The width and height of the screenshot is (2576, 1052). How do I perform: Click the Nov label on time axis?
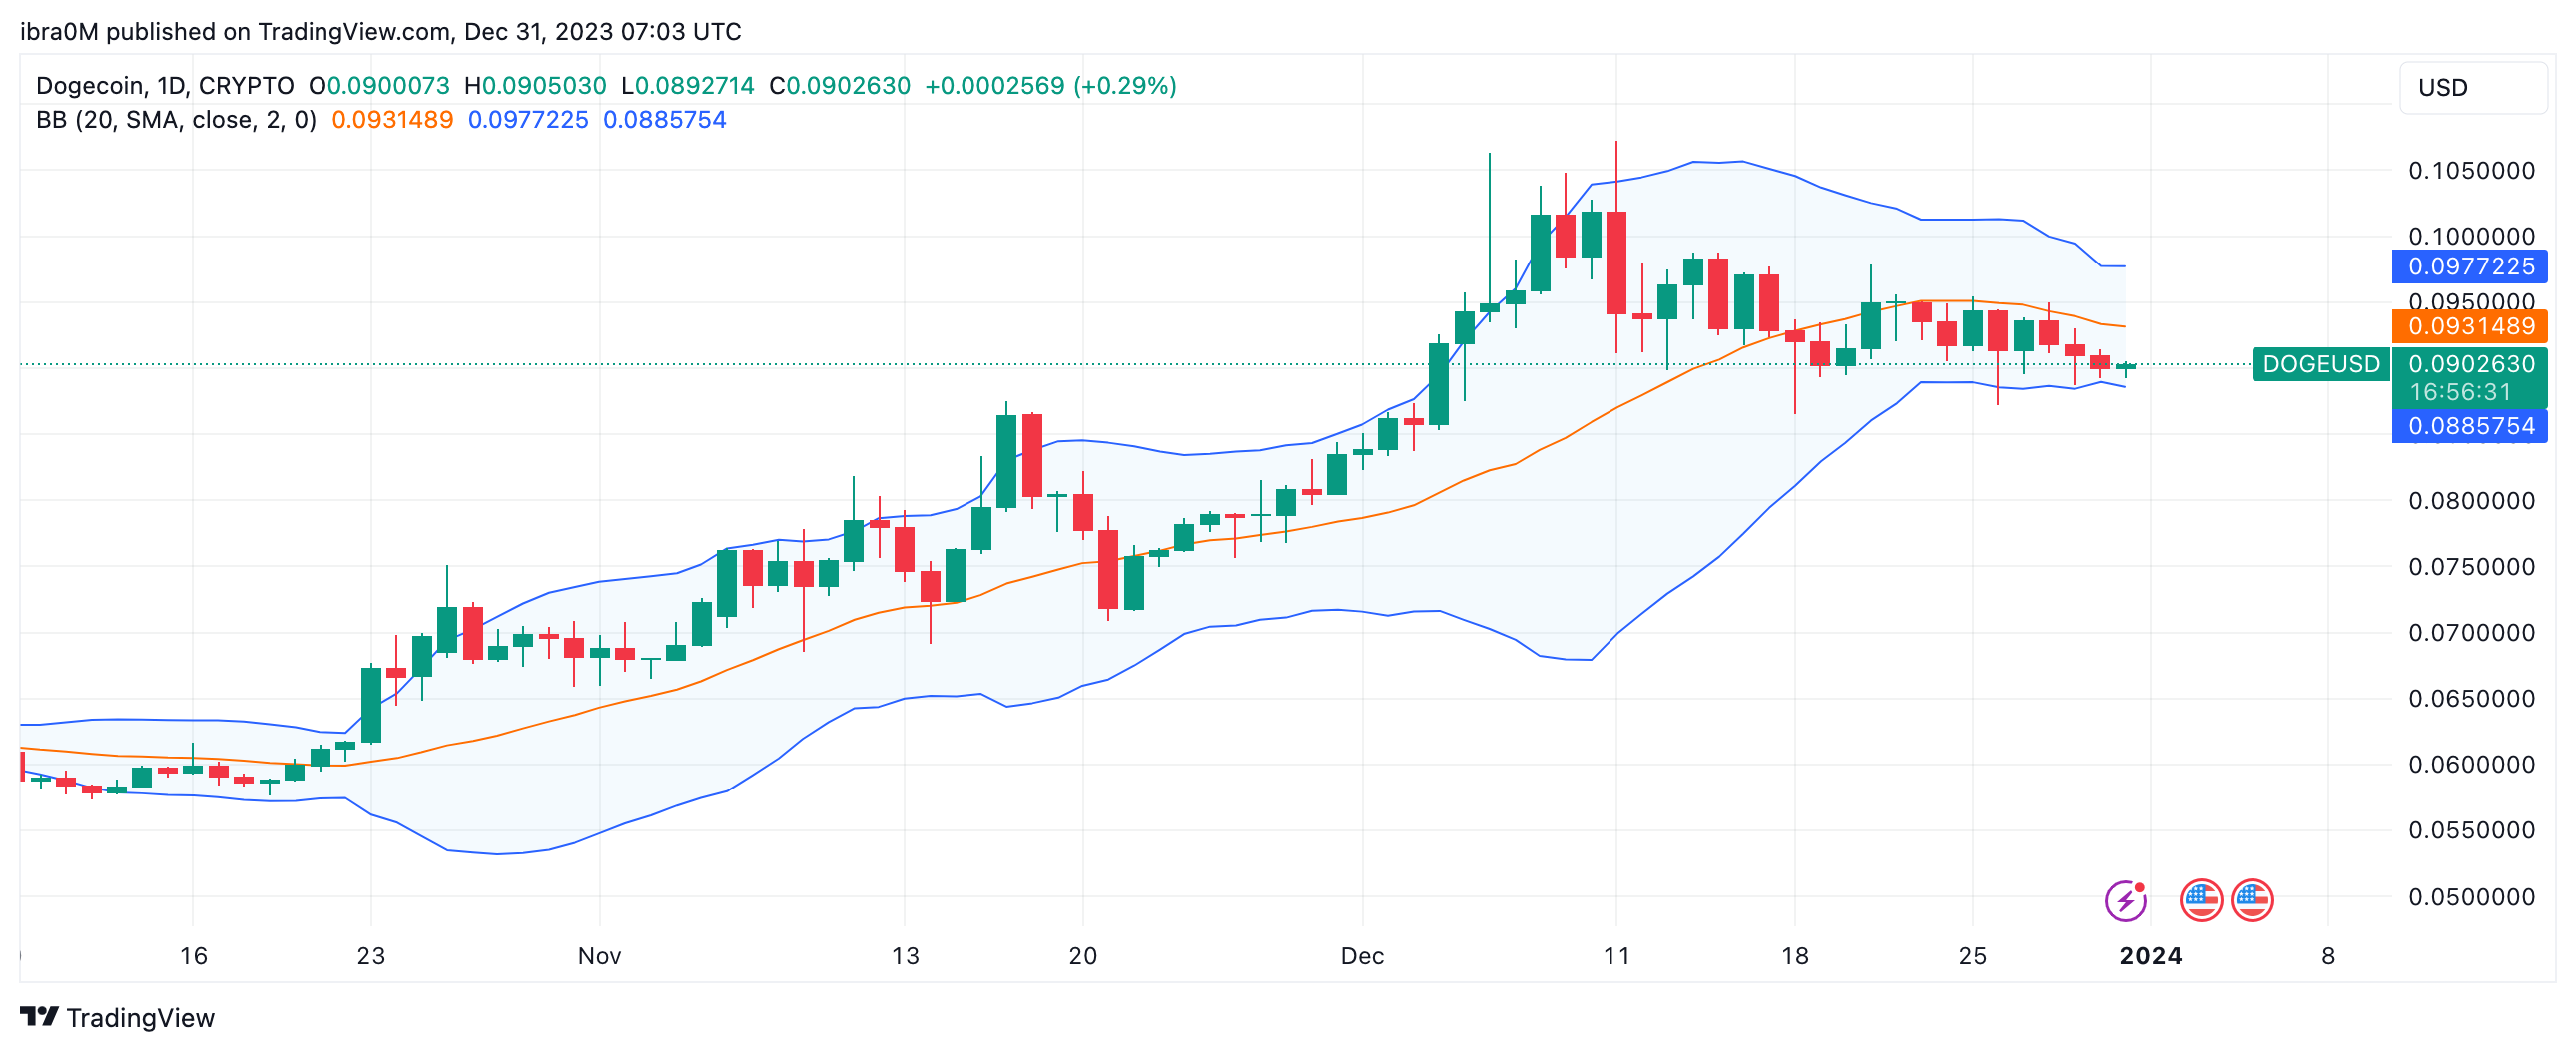click(599, 956)
